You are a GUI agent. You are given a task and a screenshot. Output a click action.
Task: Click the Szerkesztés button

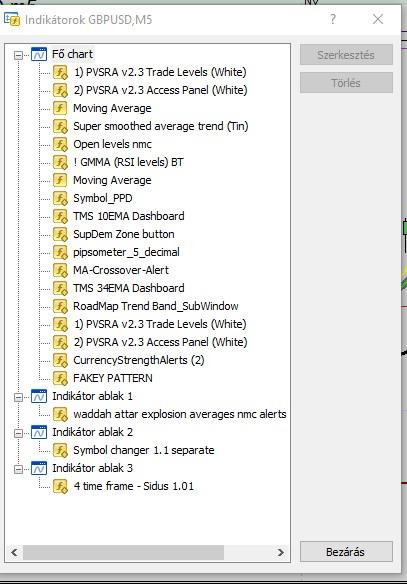pos(346,55)
